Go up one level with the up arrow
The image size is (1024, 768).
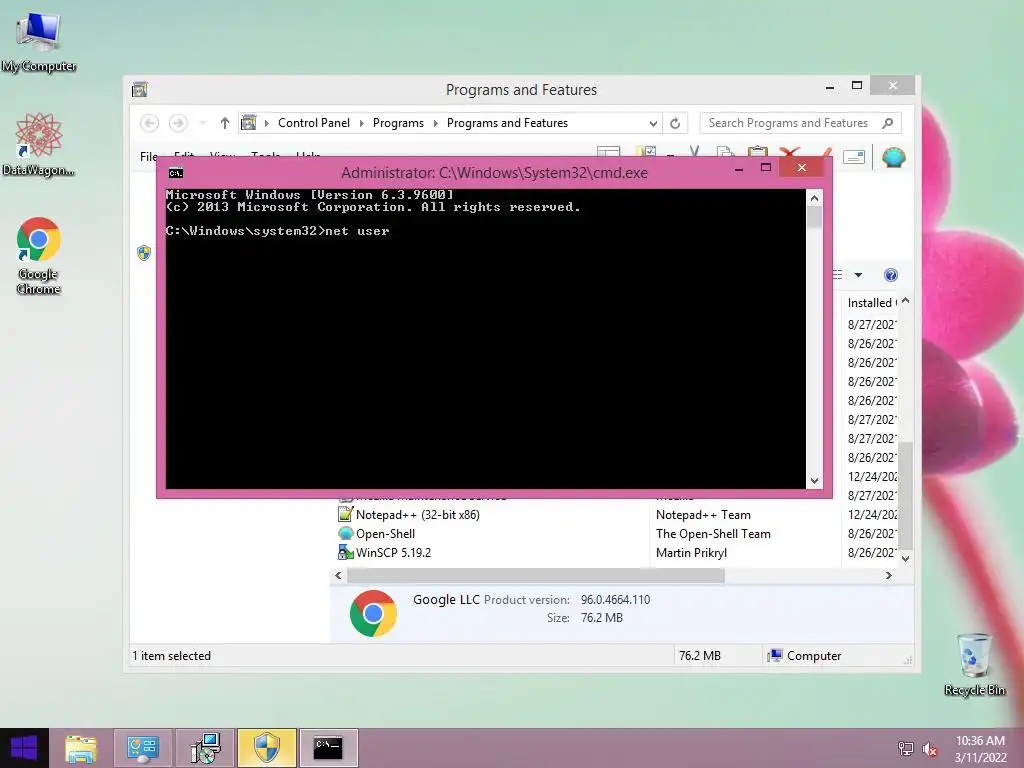coord(225,123)
